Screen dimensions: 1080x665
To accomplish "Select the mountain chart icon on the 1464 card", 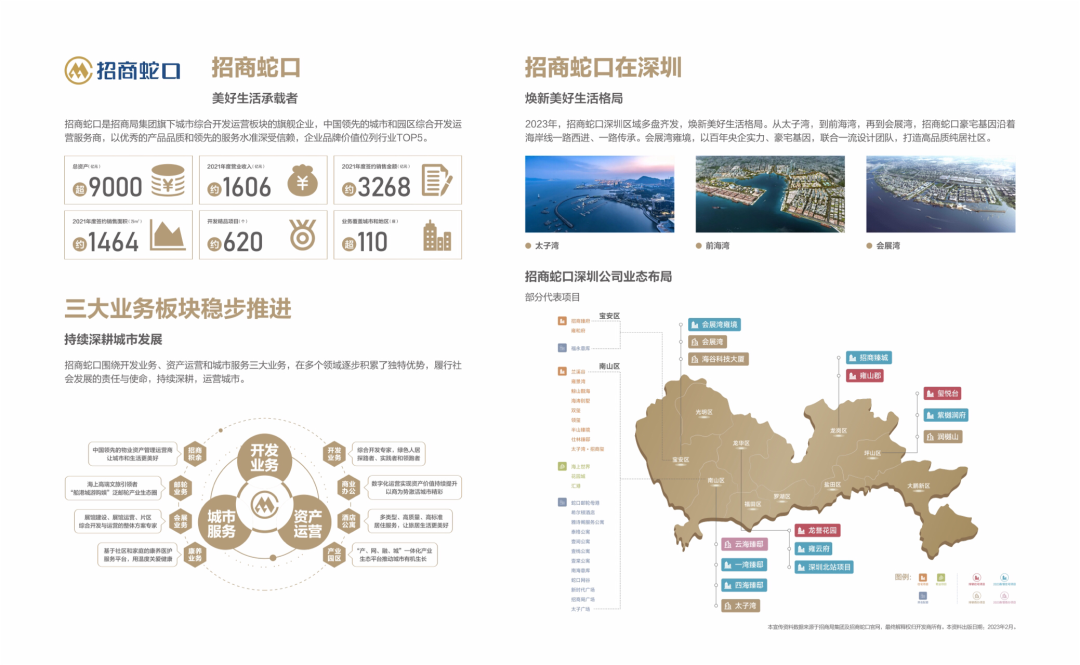I will coord(166,234).
